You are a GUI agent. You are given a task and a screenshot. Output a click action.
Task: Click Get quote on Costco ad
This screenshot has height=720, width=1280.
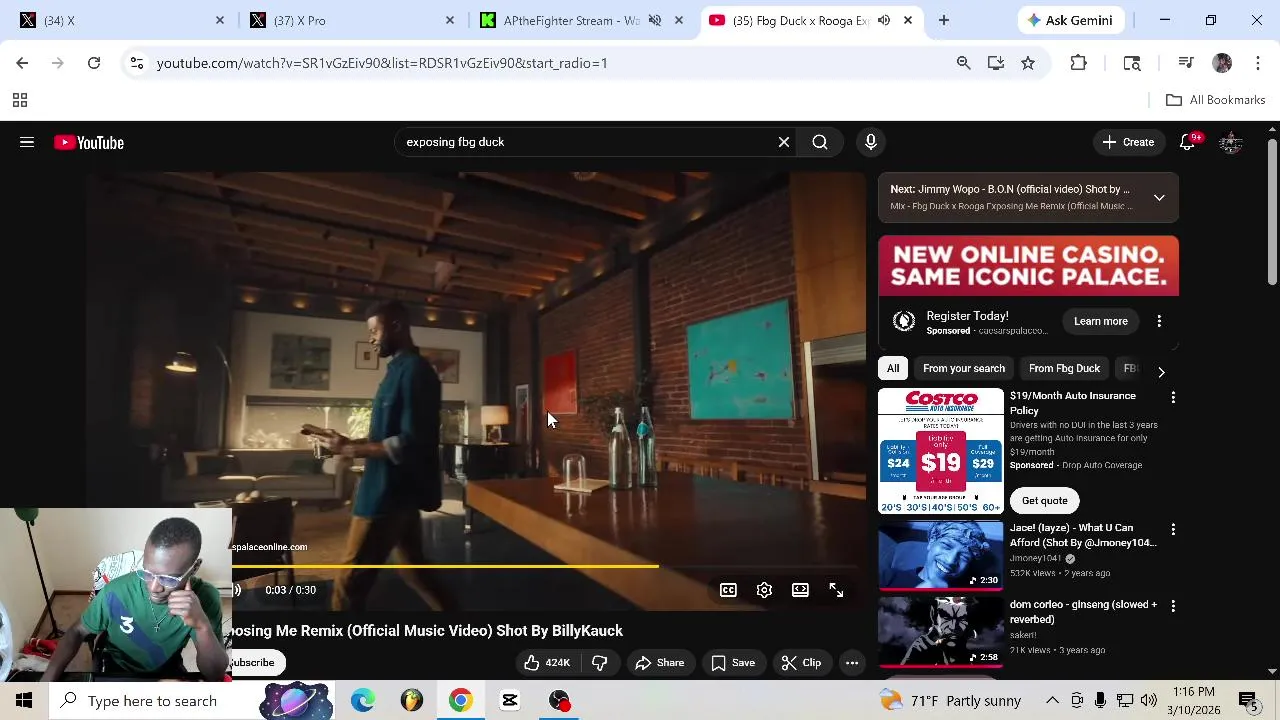[1045, 501]
